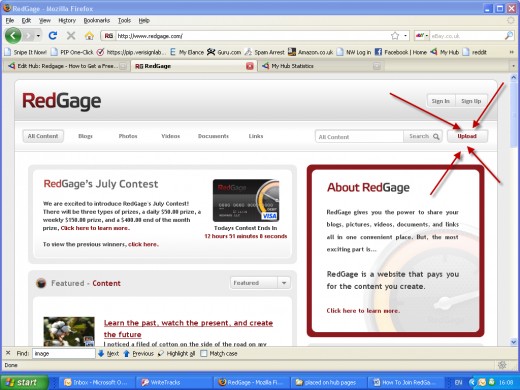
Task: Click the Forward navigation arrow
Action: click(29, 35)
